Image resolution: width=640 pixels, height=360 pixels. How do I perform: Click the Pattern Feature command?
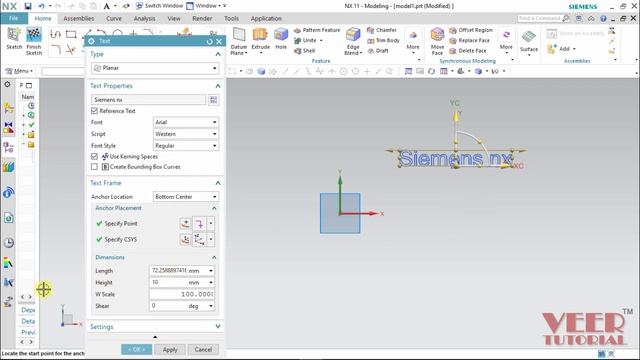point(317,30)
